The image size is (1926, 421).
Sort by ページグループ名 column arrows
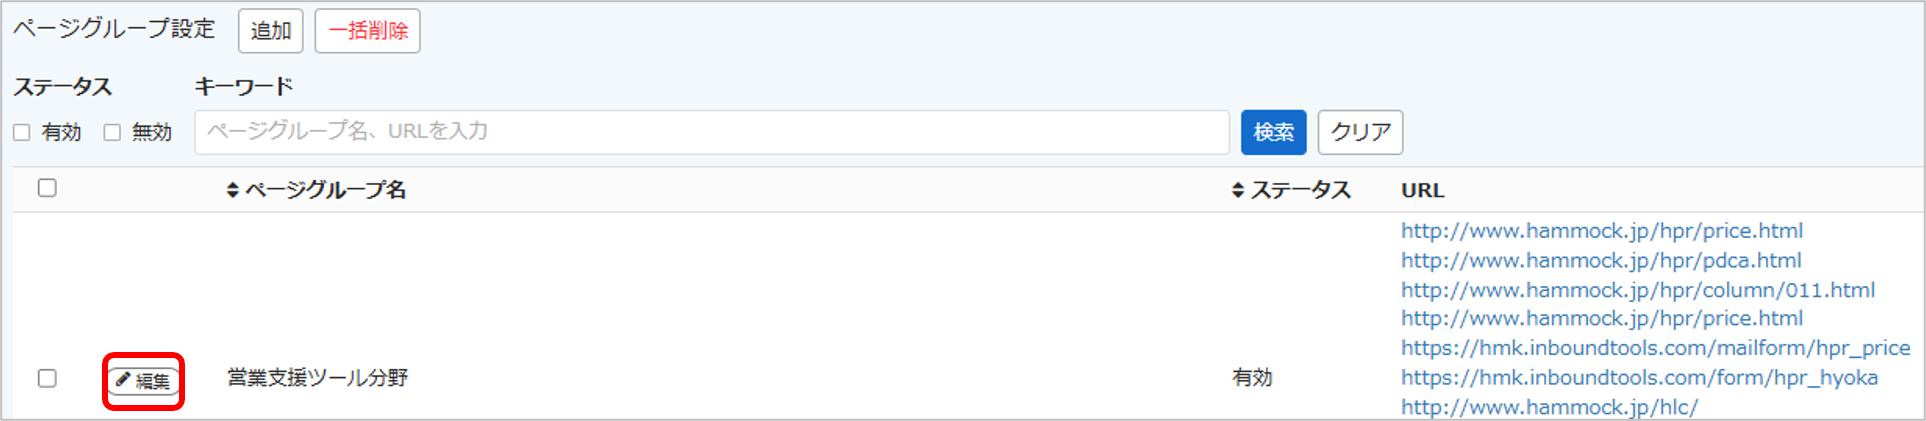(233, 190)
